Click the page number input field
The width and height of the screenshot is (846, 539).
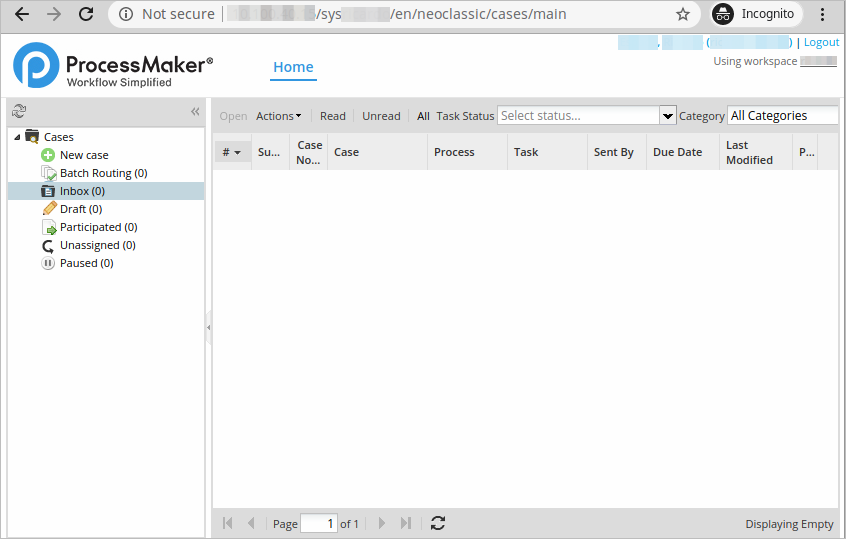319,523
